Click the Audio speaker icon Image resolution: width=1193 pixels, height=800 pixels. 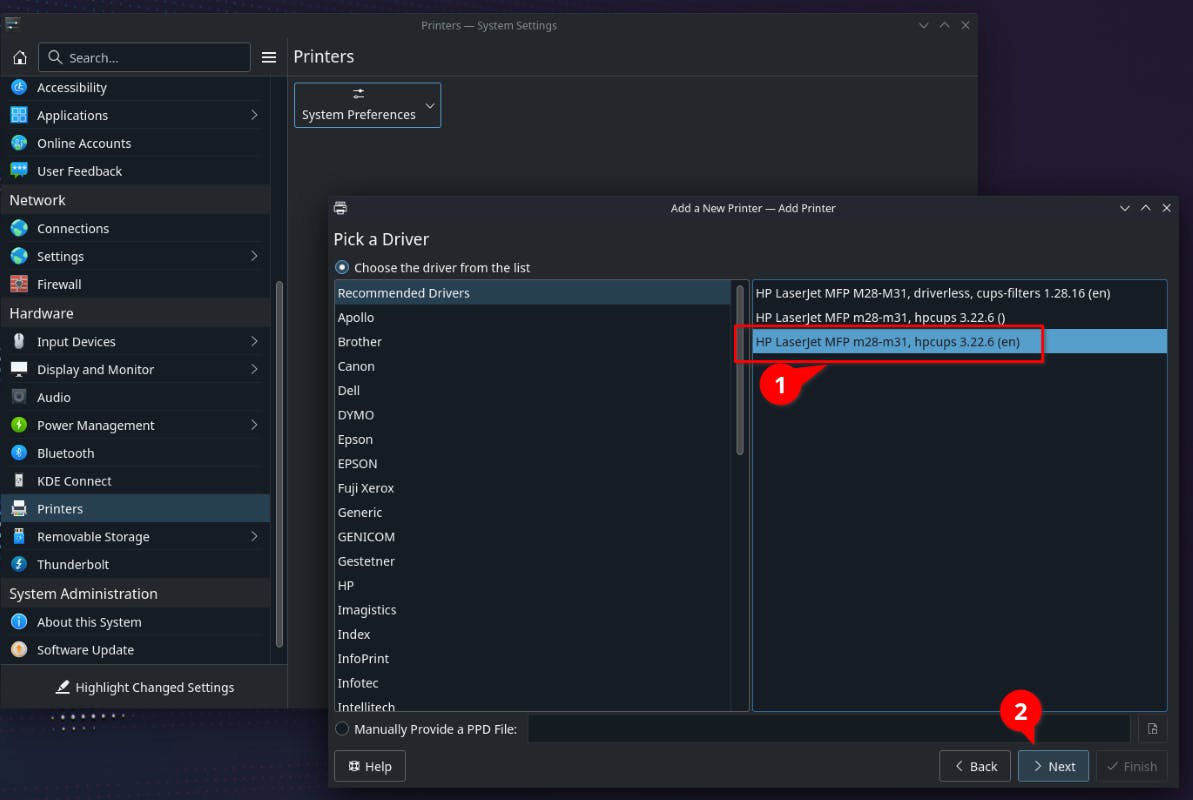pos(19,397)
